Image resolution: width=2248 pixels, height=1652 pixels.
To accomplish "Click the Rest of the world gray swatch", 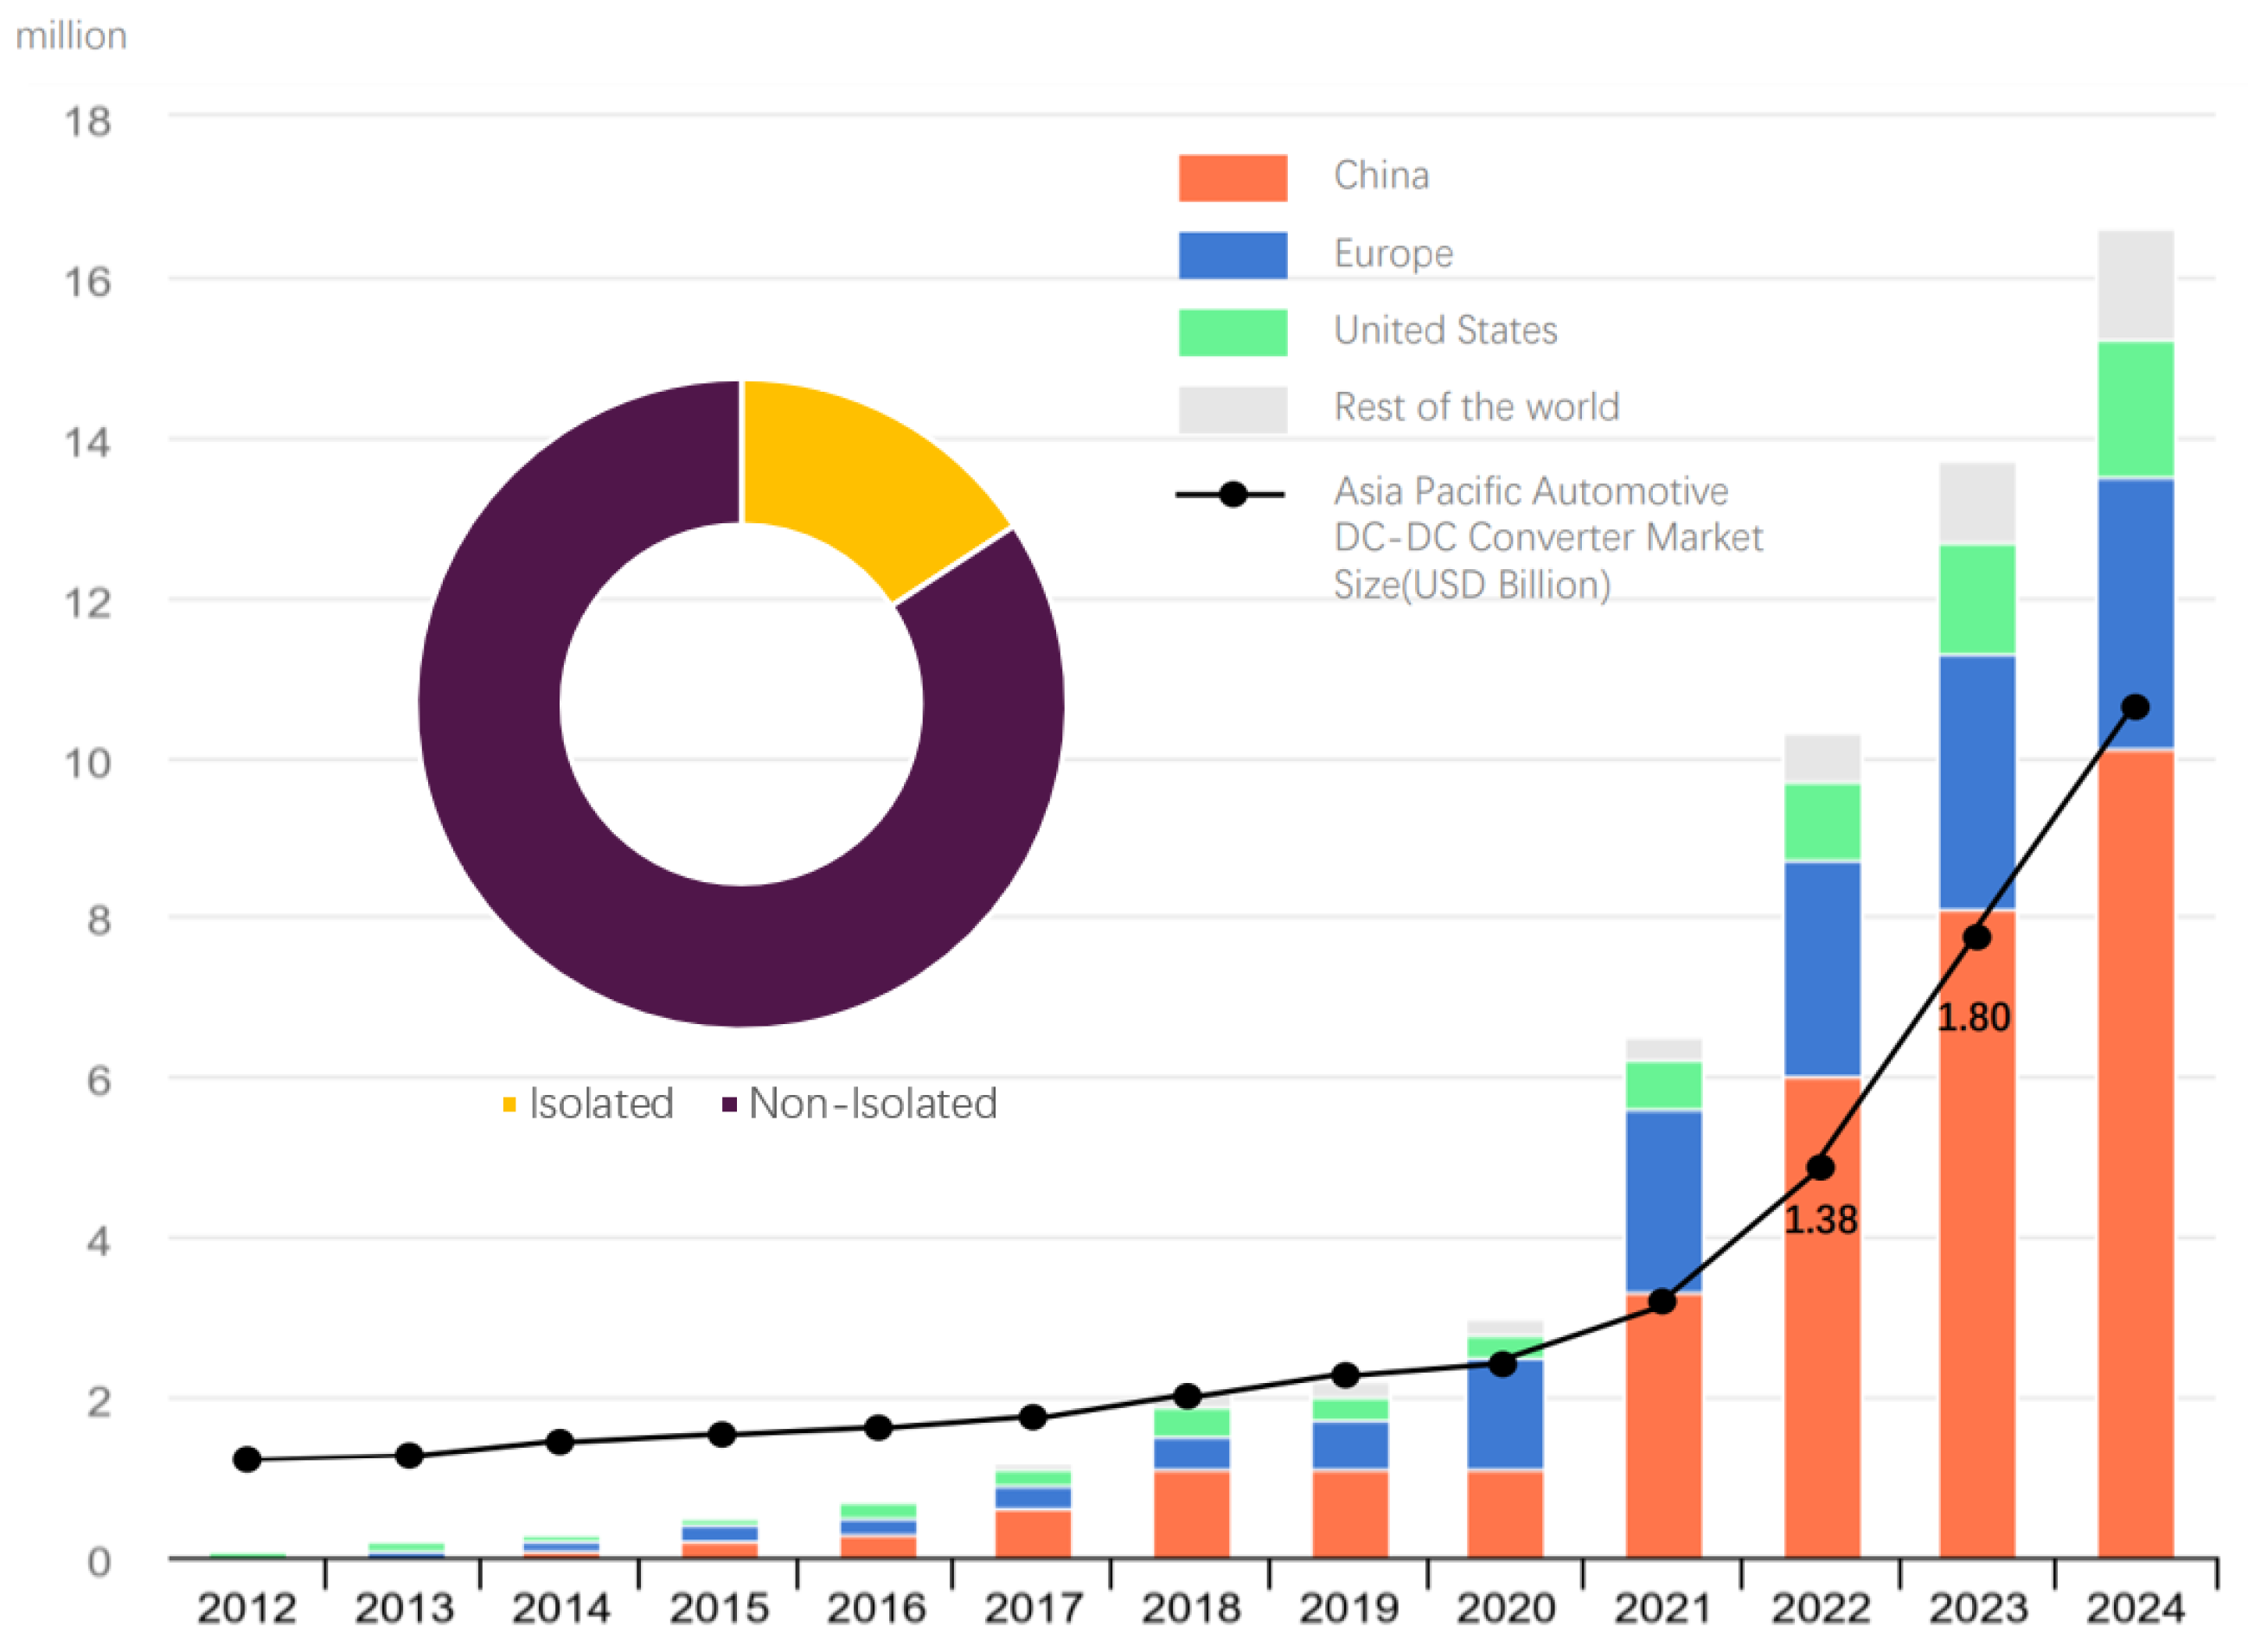I will point(1233,410).
